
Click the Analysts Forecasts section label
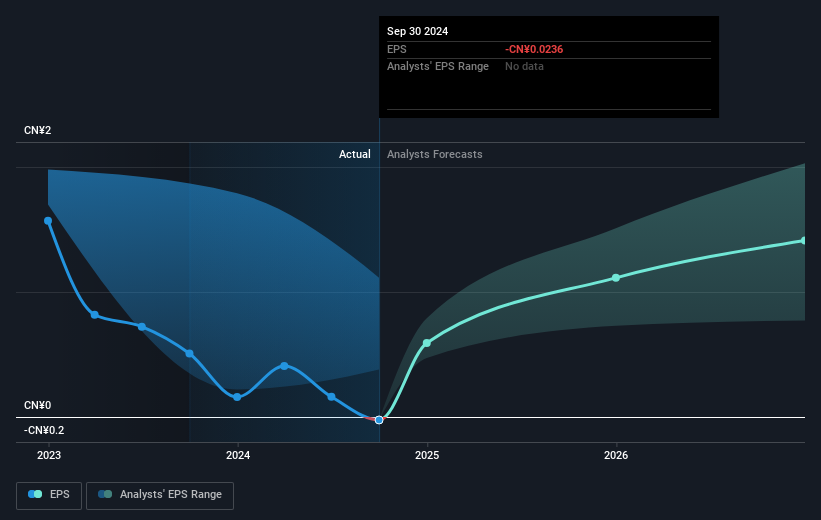click(435, 154)
